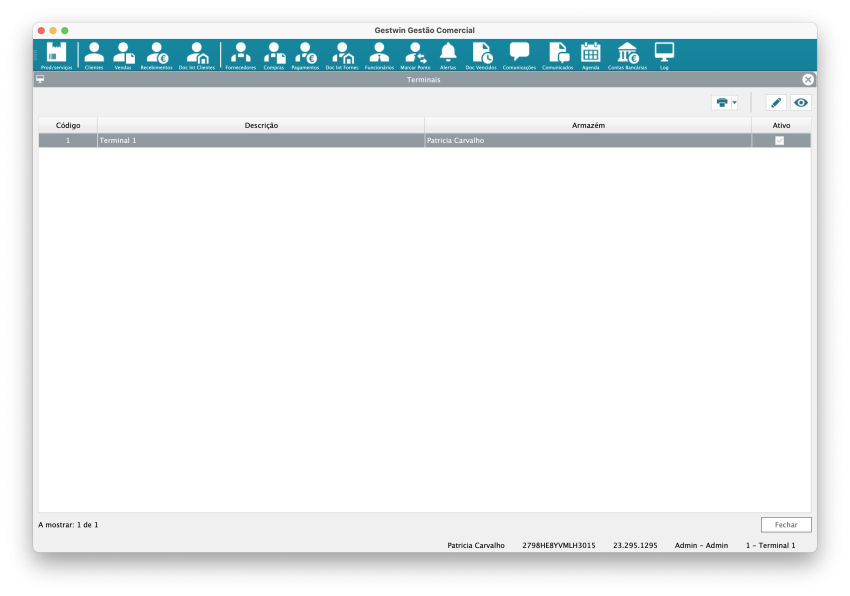Open Marcar Ponto function
Screen dimensions: 850x596
pyautogui.click(x=415, y=55)
